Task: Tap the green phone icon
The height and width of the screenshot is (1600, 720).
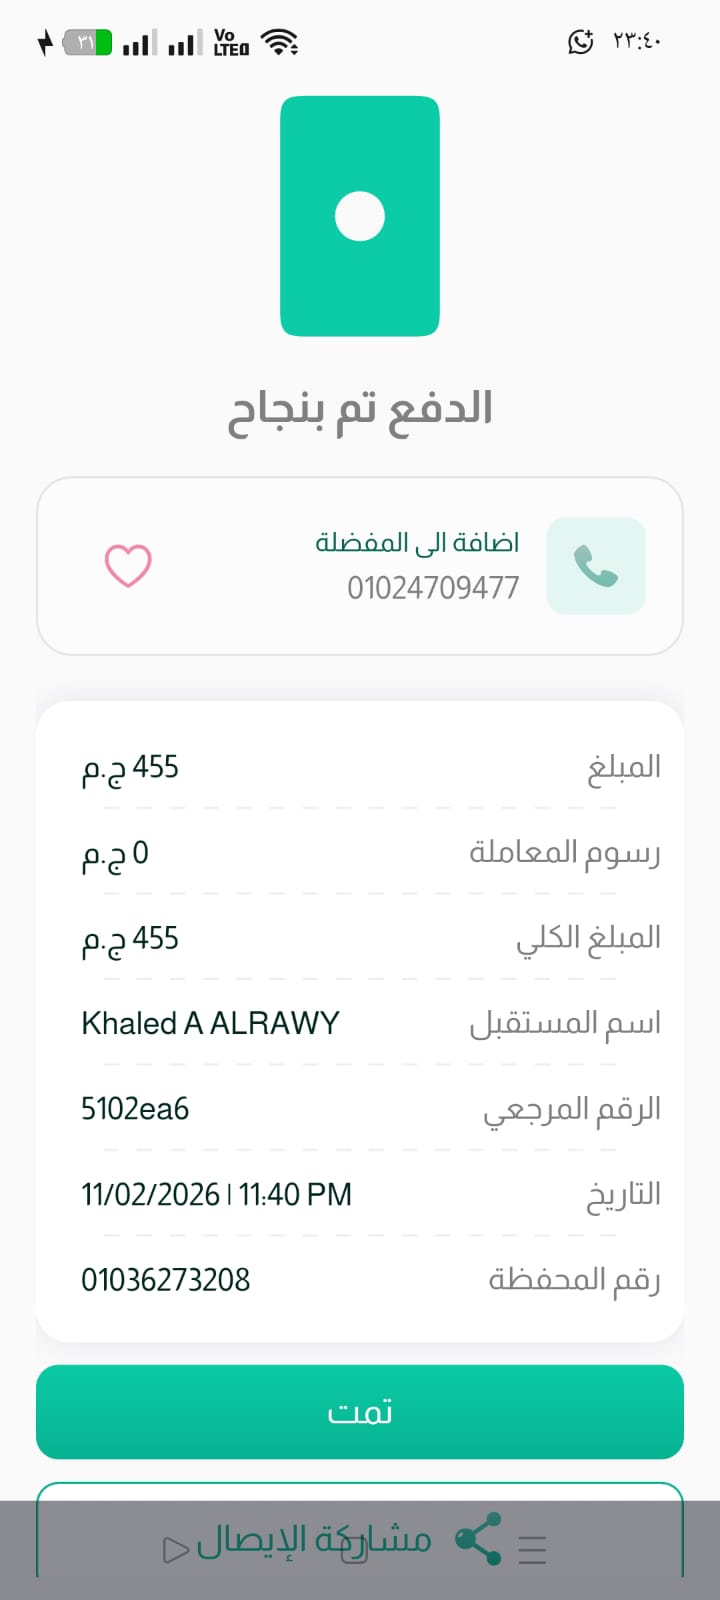Action: [596, 566]
